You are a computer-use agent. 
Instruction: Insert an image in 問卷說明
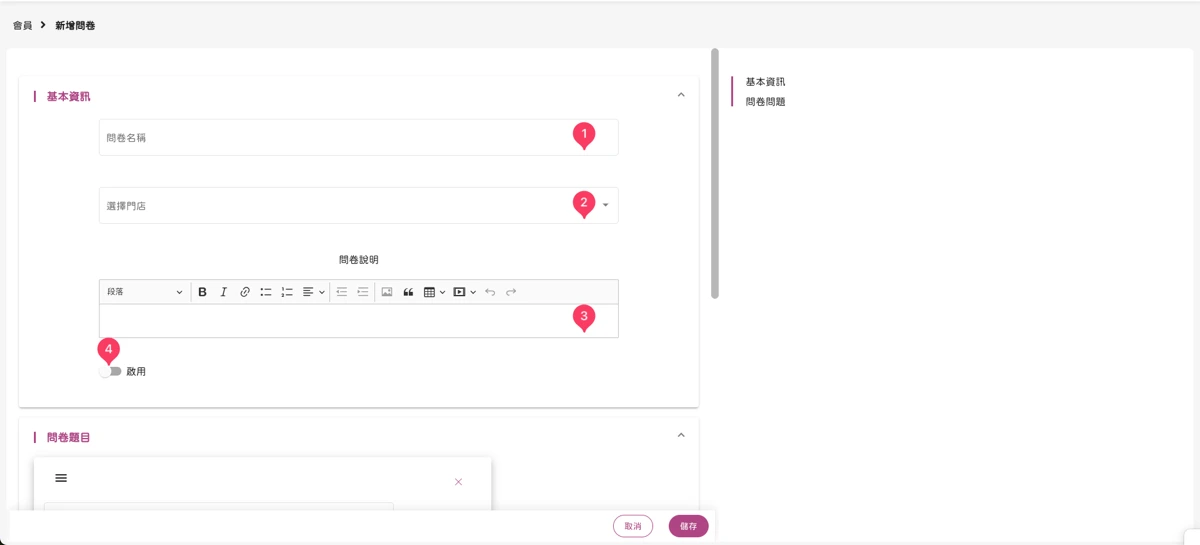387,292
